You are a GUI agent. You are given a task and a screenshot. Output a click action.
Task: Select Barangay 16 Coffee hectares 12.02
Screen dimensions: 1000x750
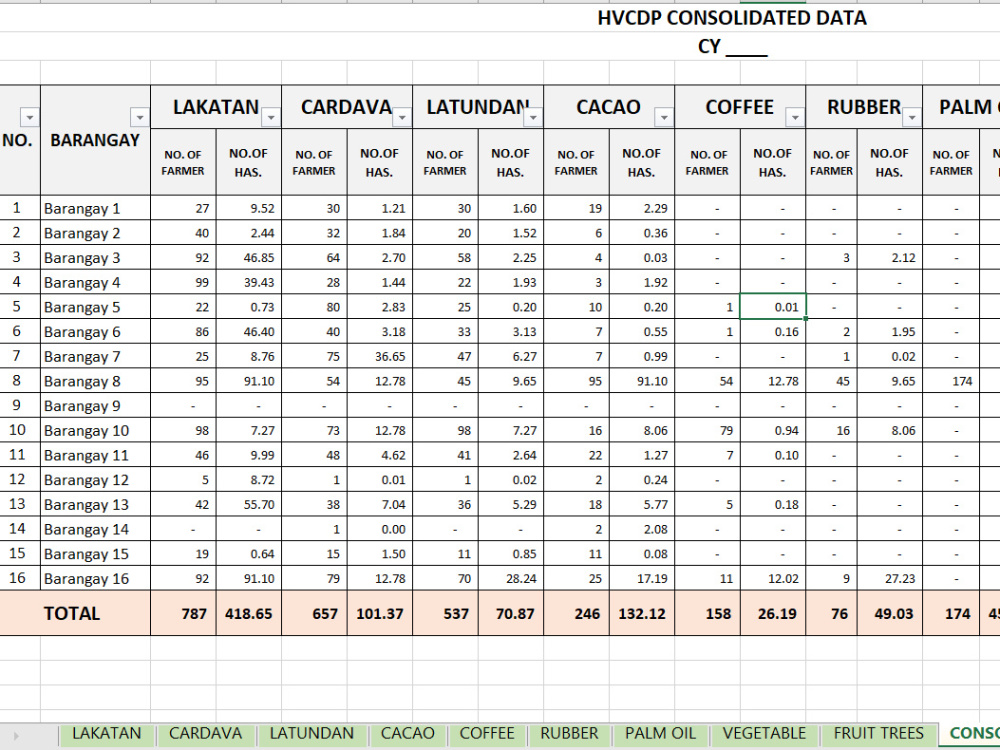773,578
